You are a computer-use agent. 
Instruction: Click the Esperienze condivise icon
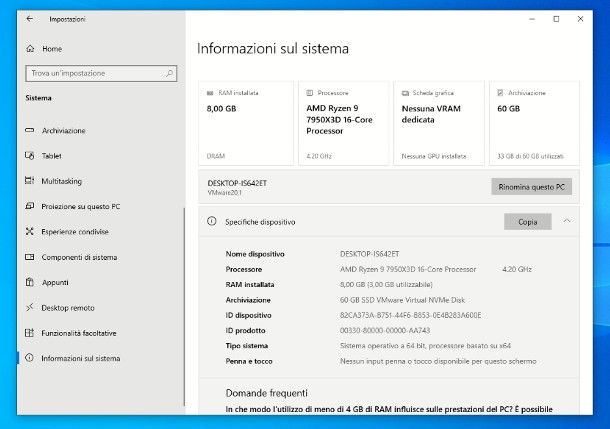[30, 231]
